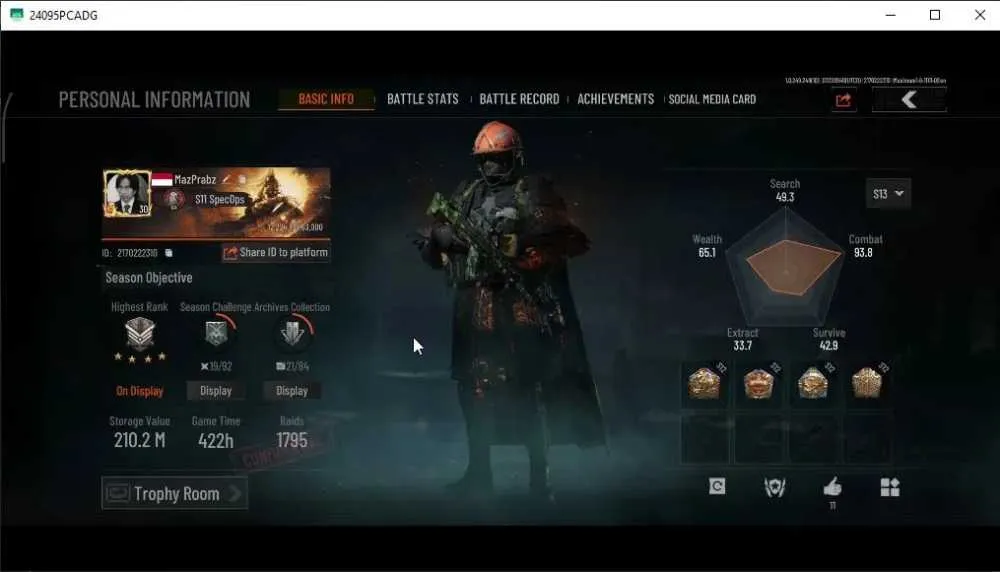The height and width of the screenshot is (572, 1000).
Task: Copy player name using icon beside pencil
Action: (242, 180)
